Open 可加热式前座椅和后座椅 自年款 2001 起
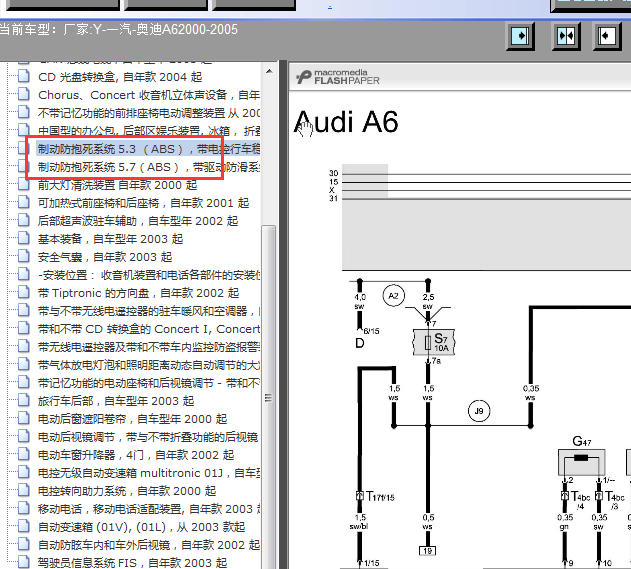 [143, 203]
